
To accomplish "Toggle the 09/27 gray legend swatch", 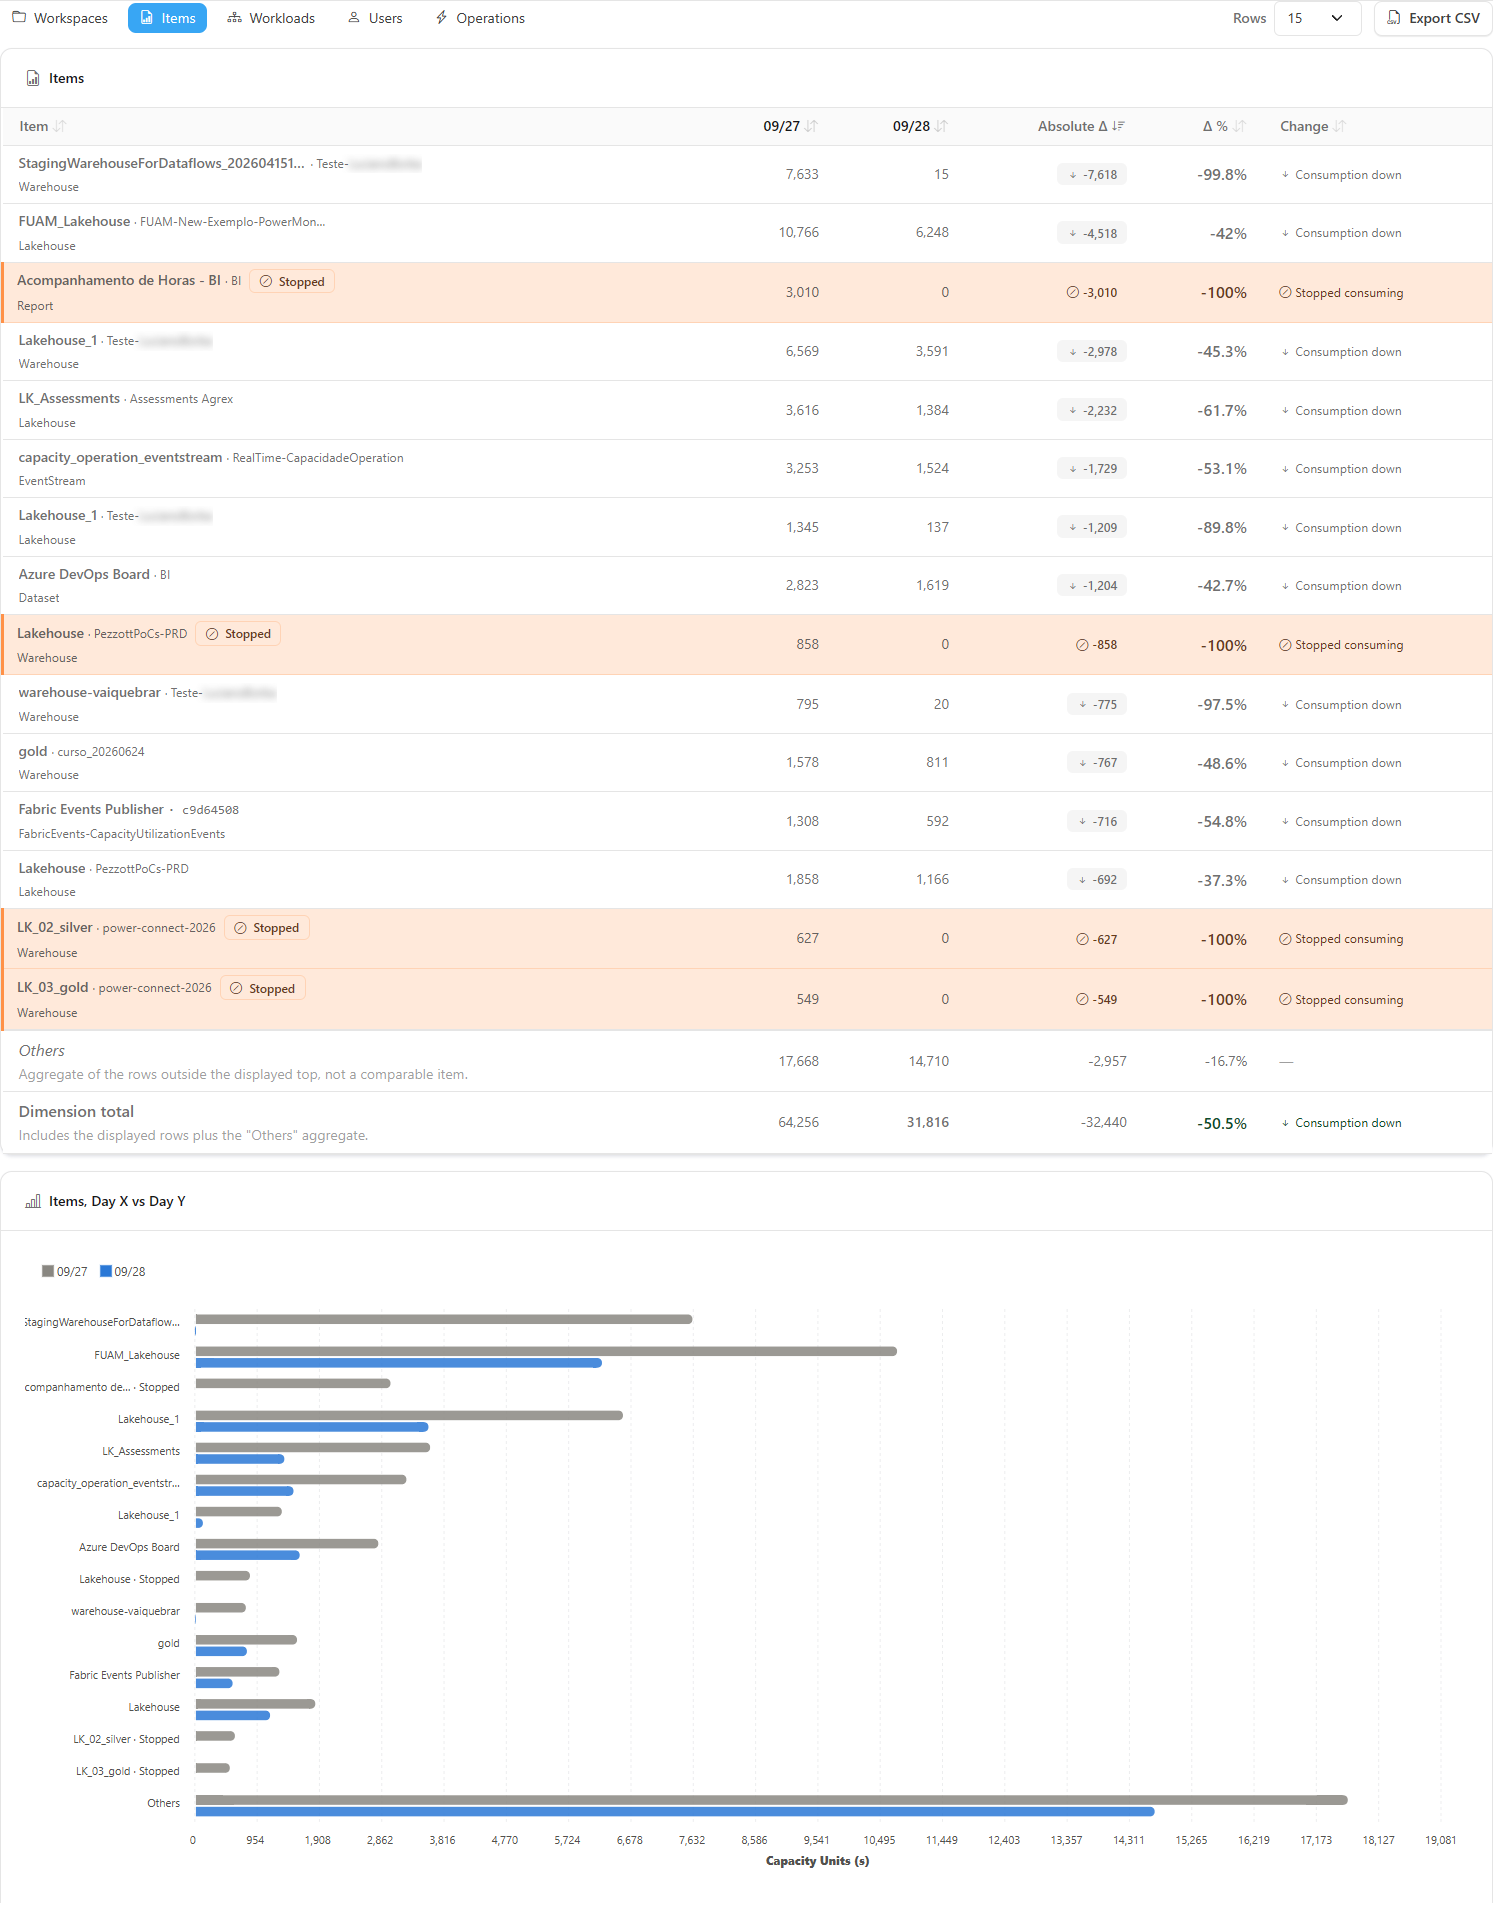I will click(x=48, y=1271).
